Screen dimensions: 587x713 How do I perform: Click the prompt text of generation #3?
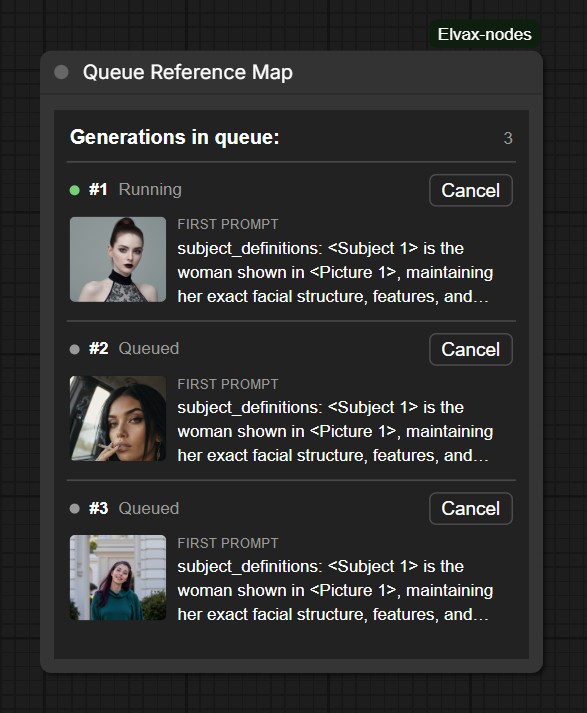tap(335, 591)
